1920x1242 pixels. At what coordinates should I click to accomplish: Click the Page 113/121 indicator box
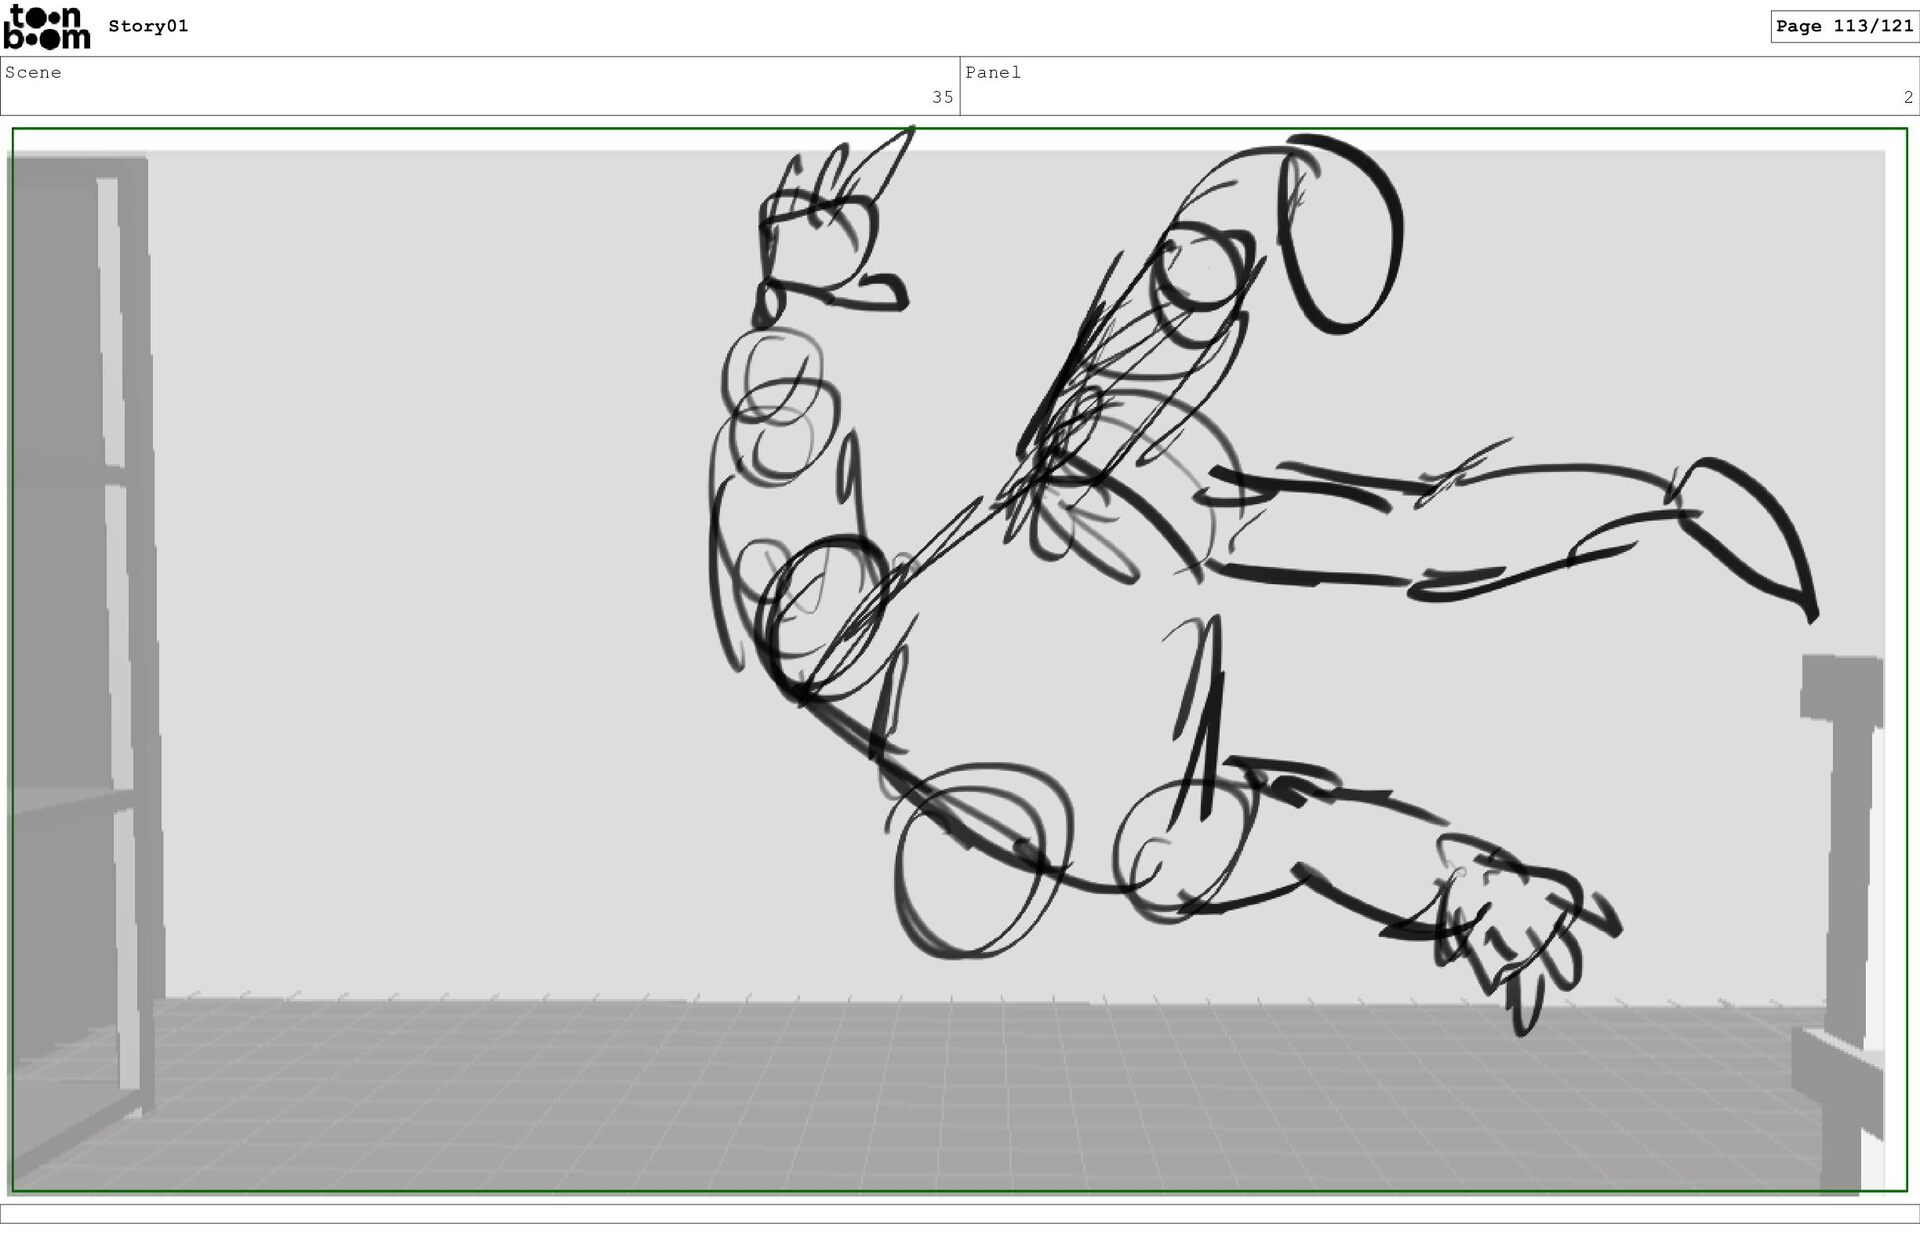[1843, 26]
